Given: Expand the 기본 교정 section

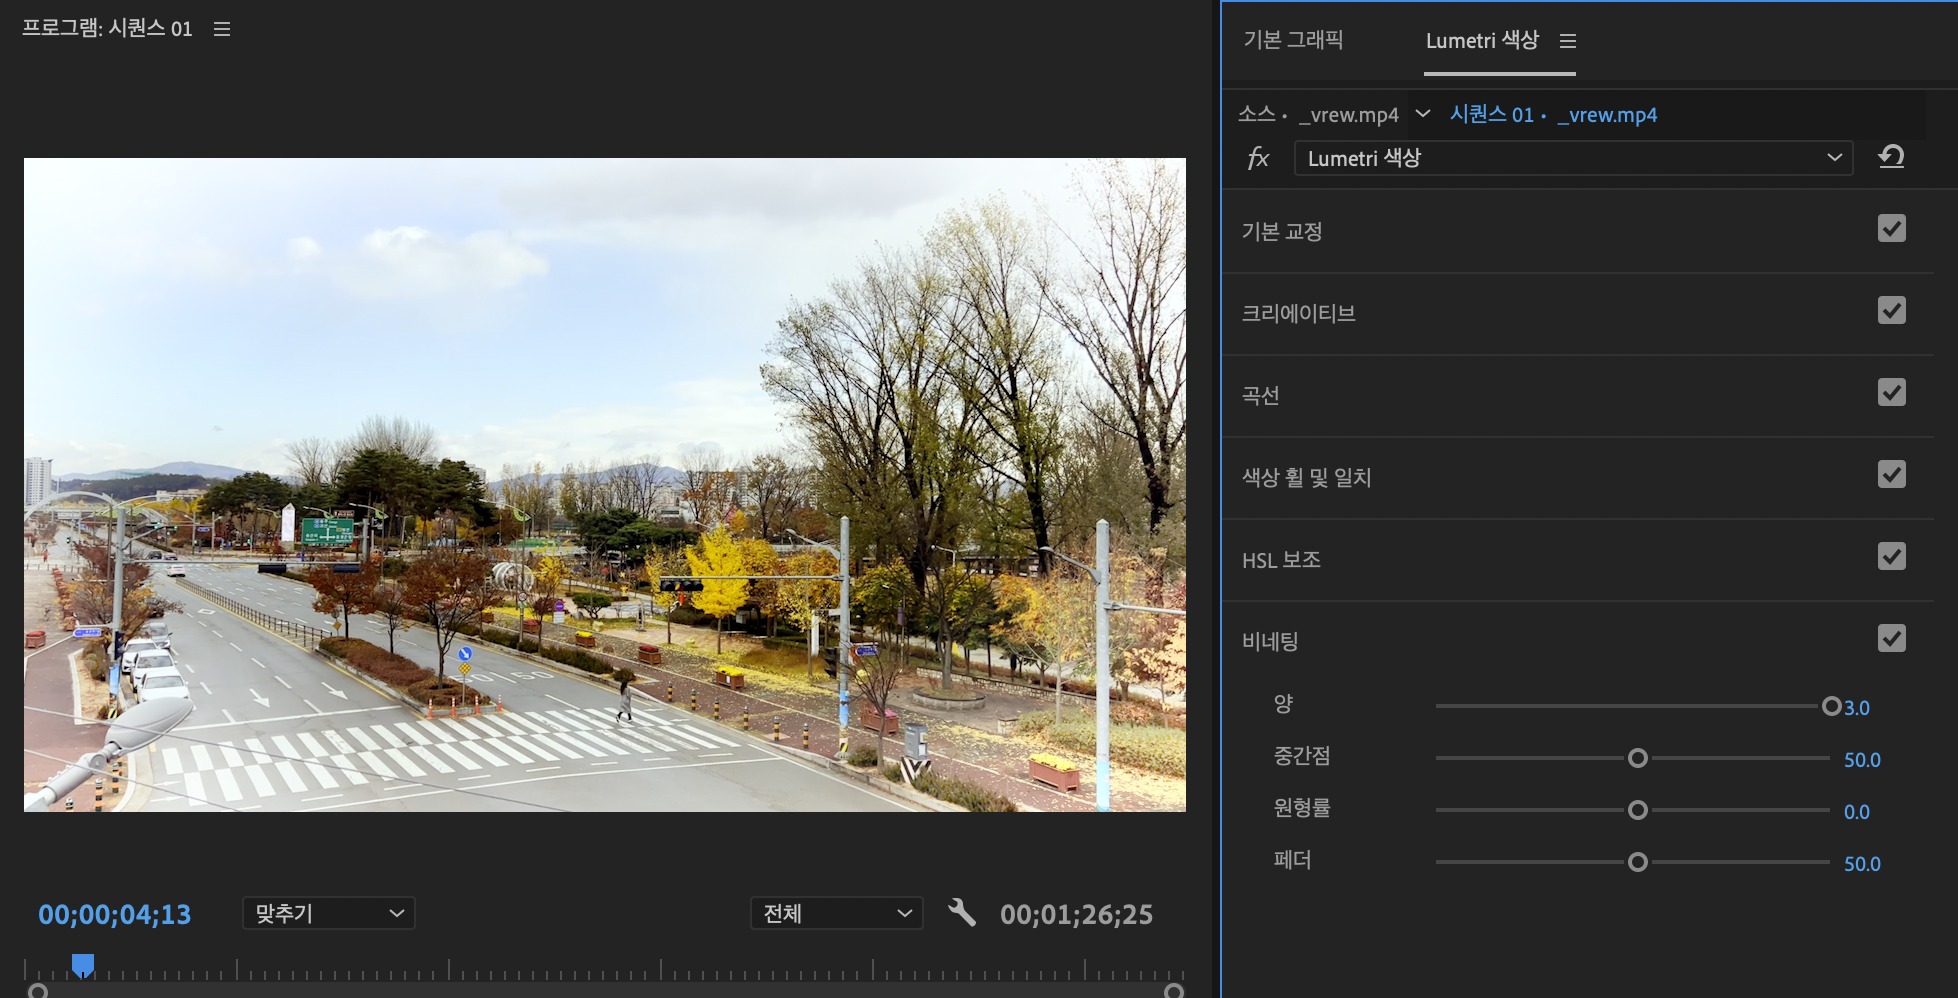Looking at the screenshot, I should coord(1282,231).
